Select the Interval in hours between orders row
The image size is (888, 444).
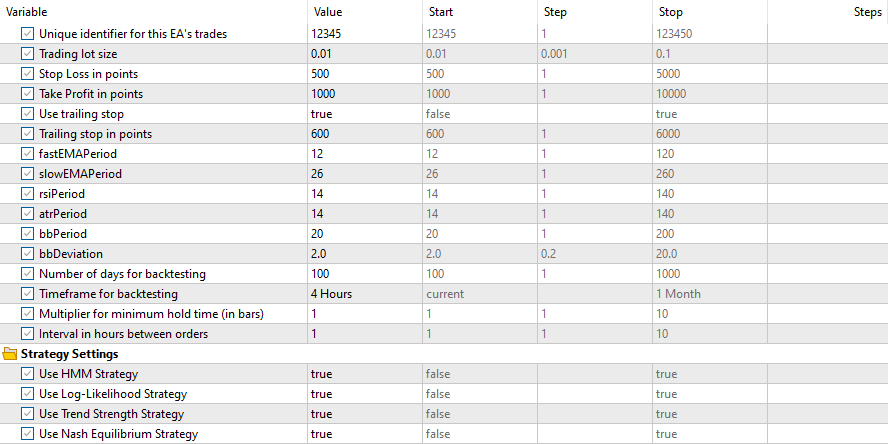[x=444, y=334]
